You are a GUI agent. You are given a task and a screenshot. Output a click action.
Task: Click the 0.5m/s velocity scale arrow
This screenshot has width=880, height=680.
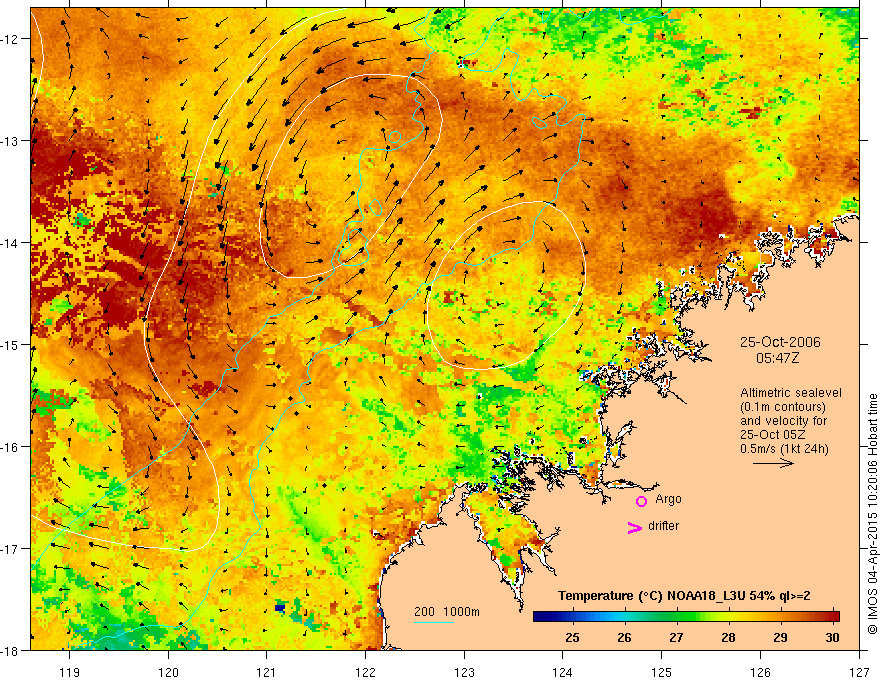pyautogui.click(x=773, y=463)
